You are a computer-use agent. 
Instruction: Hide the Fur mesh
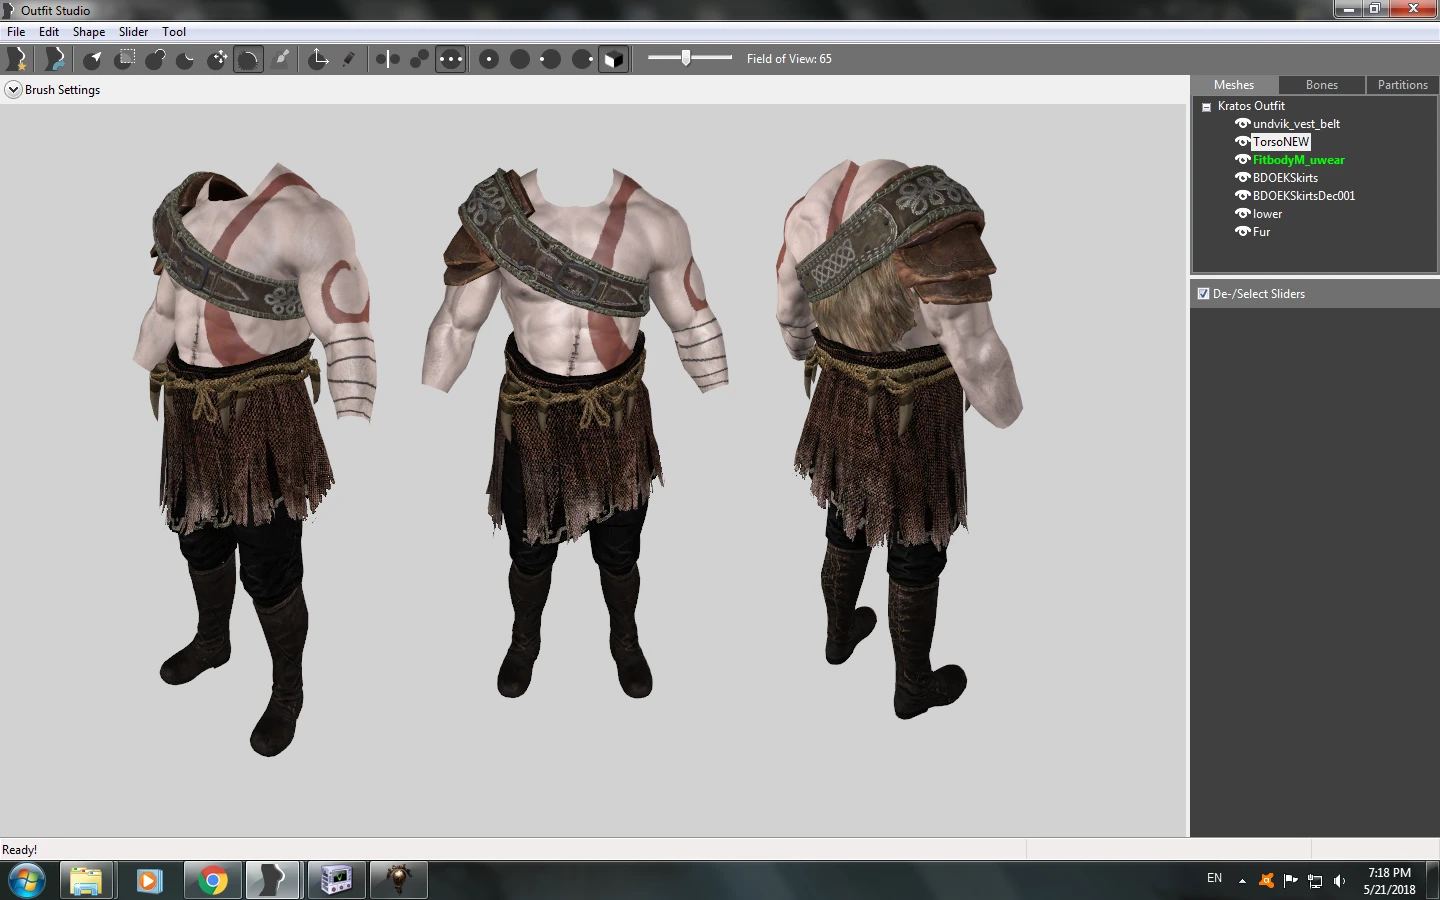coord(1243,232)
